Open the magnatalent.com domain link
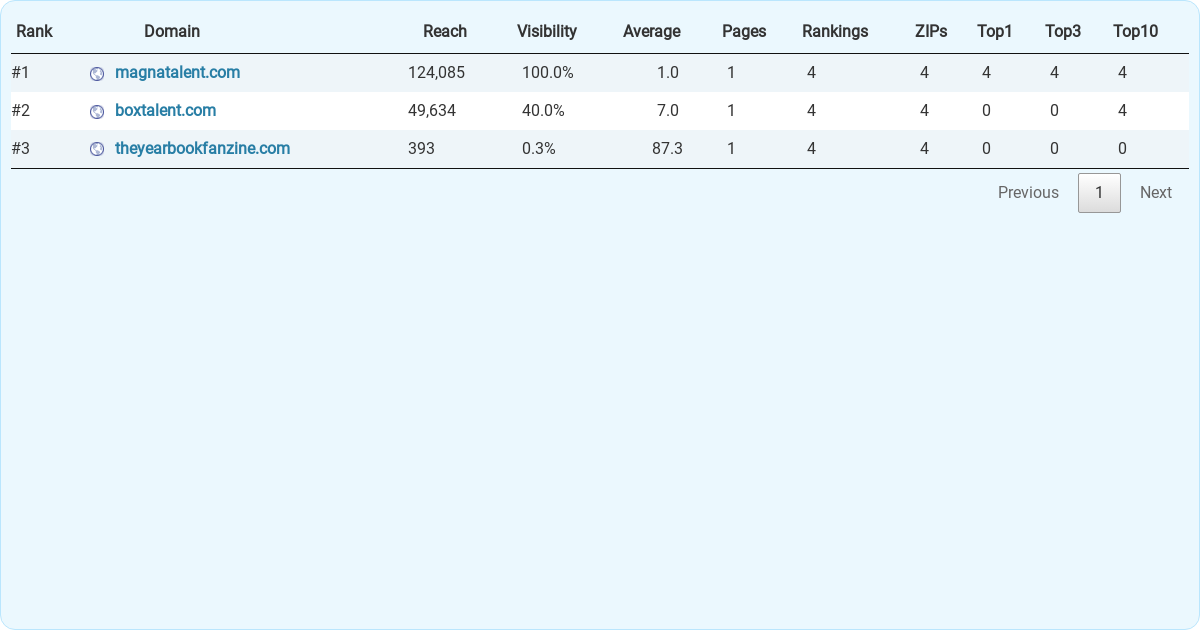Viewport: 1200px width, 630px height. [177, 72]
